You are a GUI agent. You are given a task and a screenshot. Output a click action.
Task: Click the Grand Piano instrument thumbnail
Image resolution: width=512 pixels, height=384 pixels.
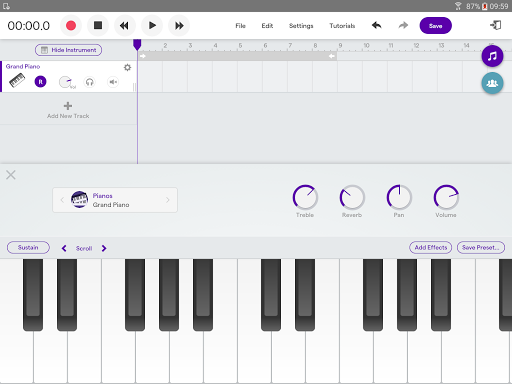pos(79,199)
